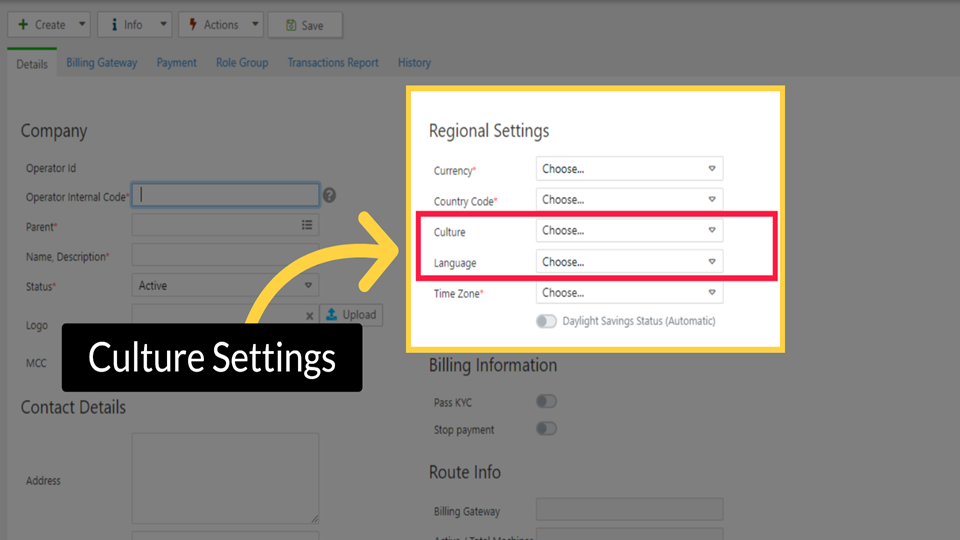Viewport: 960px width, 540px height.
Task: Click the Create plus icon
Action: 23,25
